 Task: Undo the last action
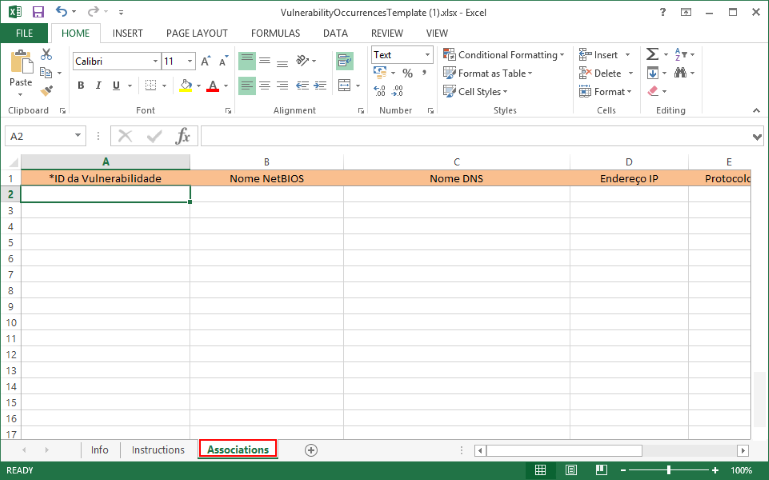pyautogui.click(x=61, y=11)
